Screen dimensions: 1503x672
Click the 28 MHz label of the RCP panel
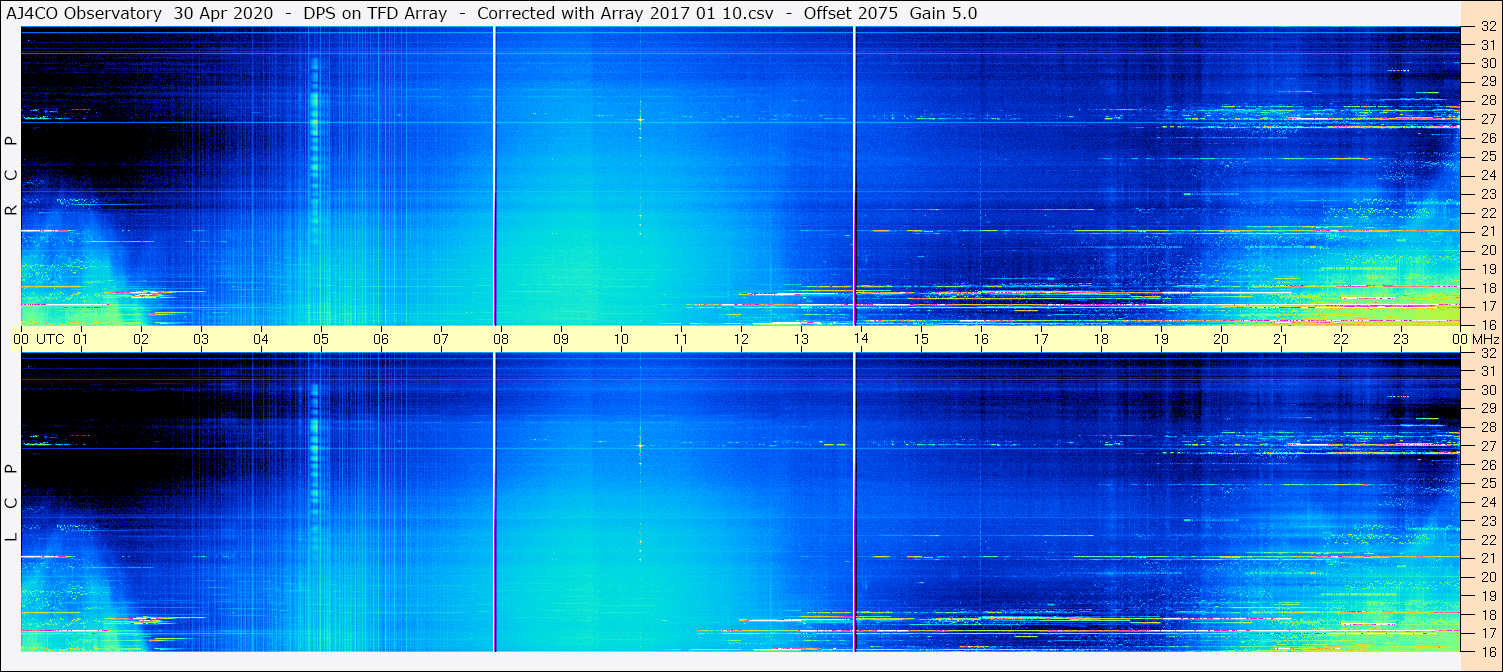1488,100
